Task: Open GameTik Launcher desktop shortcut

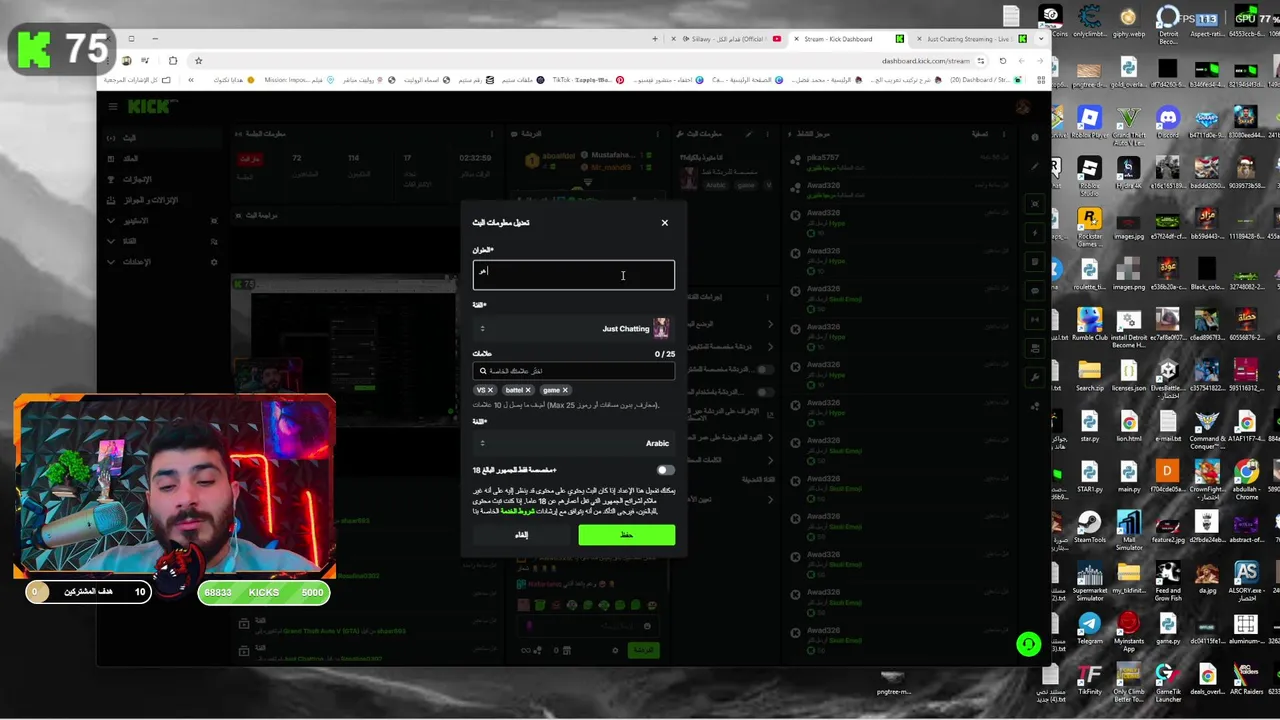Action: click(x=1167, y=682)
